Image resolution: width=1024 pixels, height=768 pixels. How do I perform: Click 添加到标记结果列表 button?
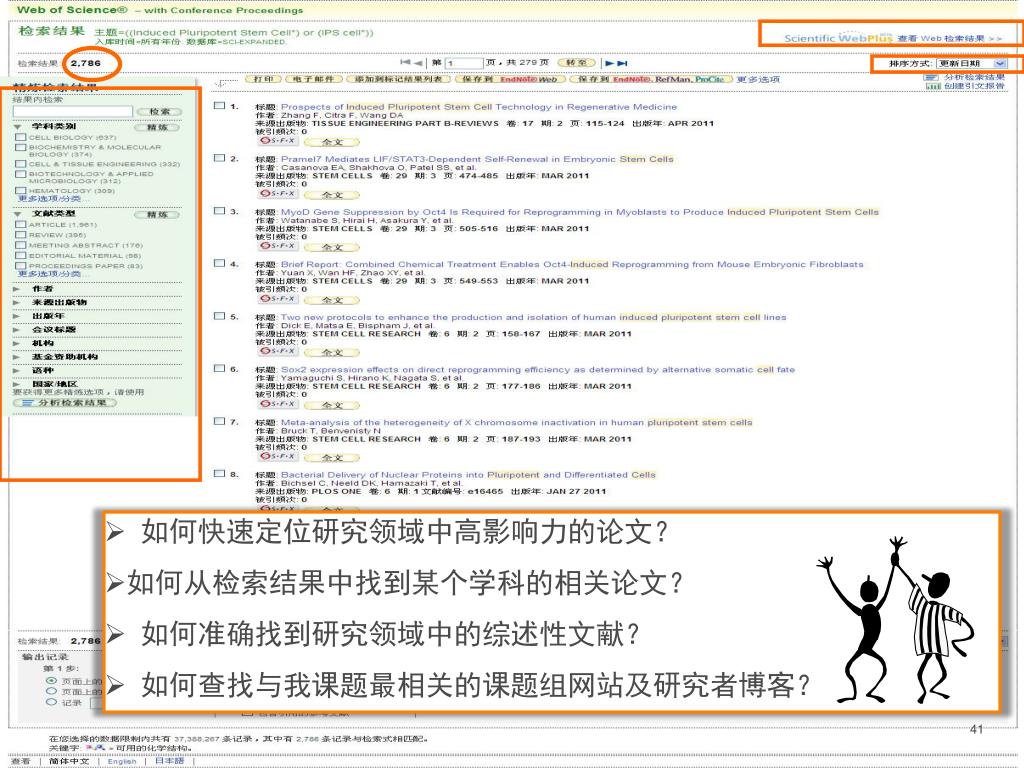(x=398, y=79)
